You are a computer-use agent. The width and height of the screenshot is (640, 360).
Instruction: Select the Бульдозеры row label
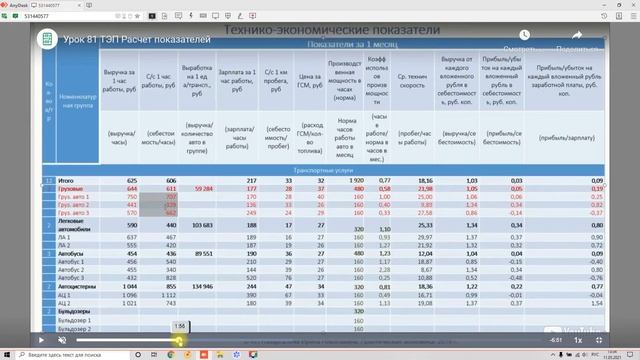point(74,311)
